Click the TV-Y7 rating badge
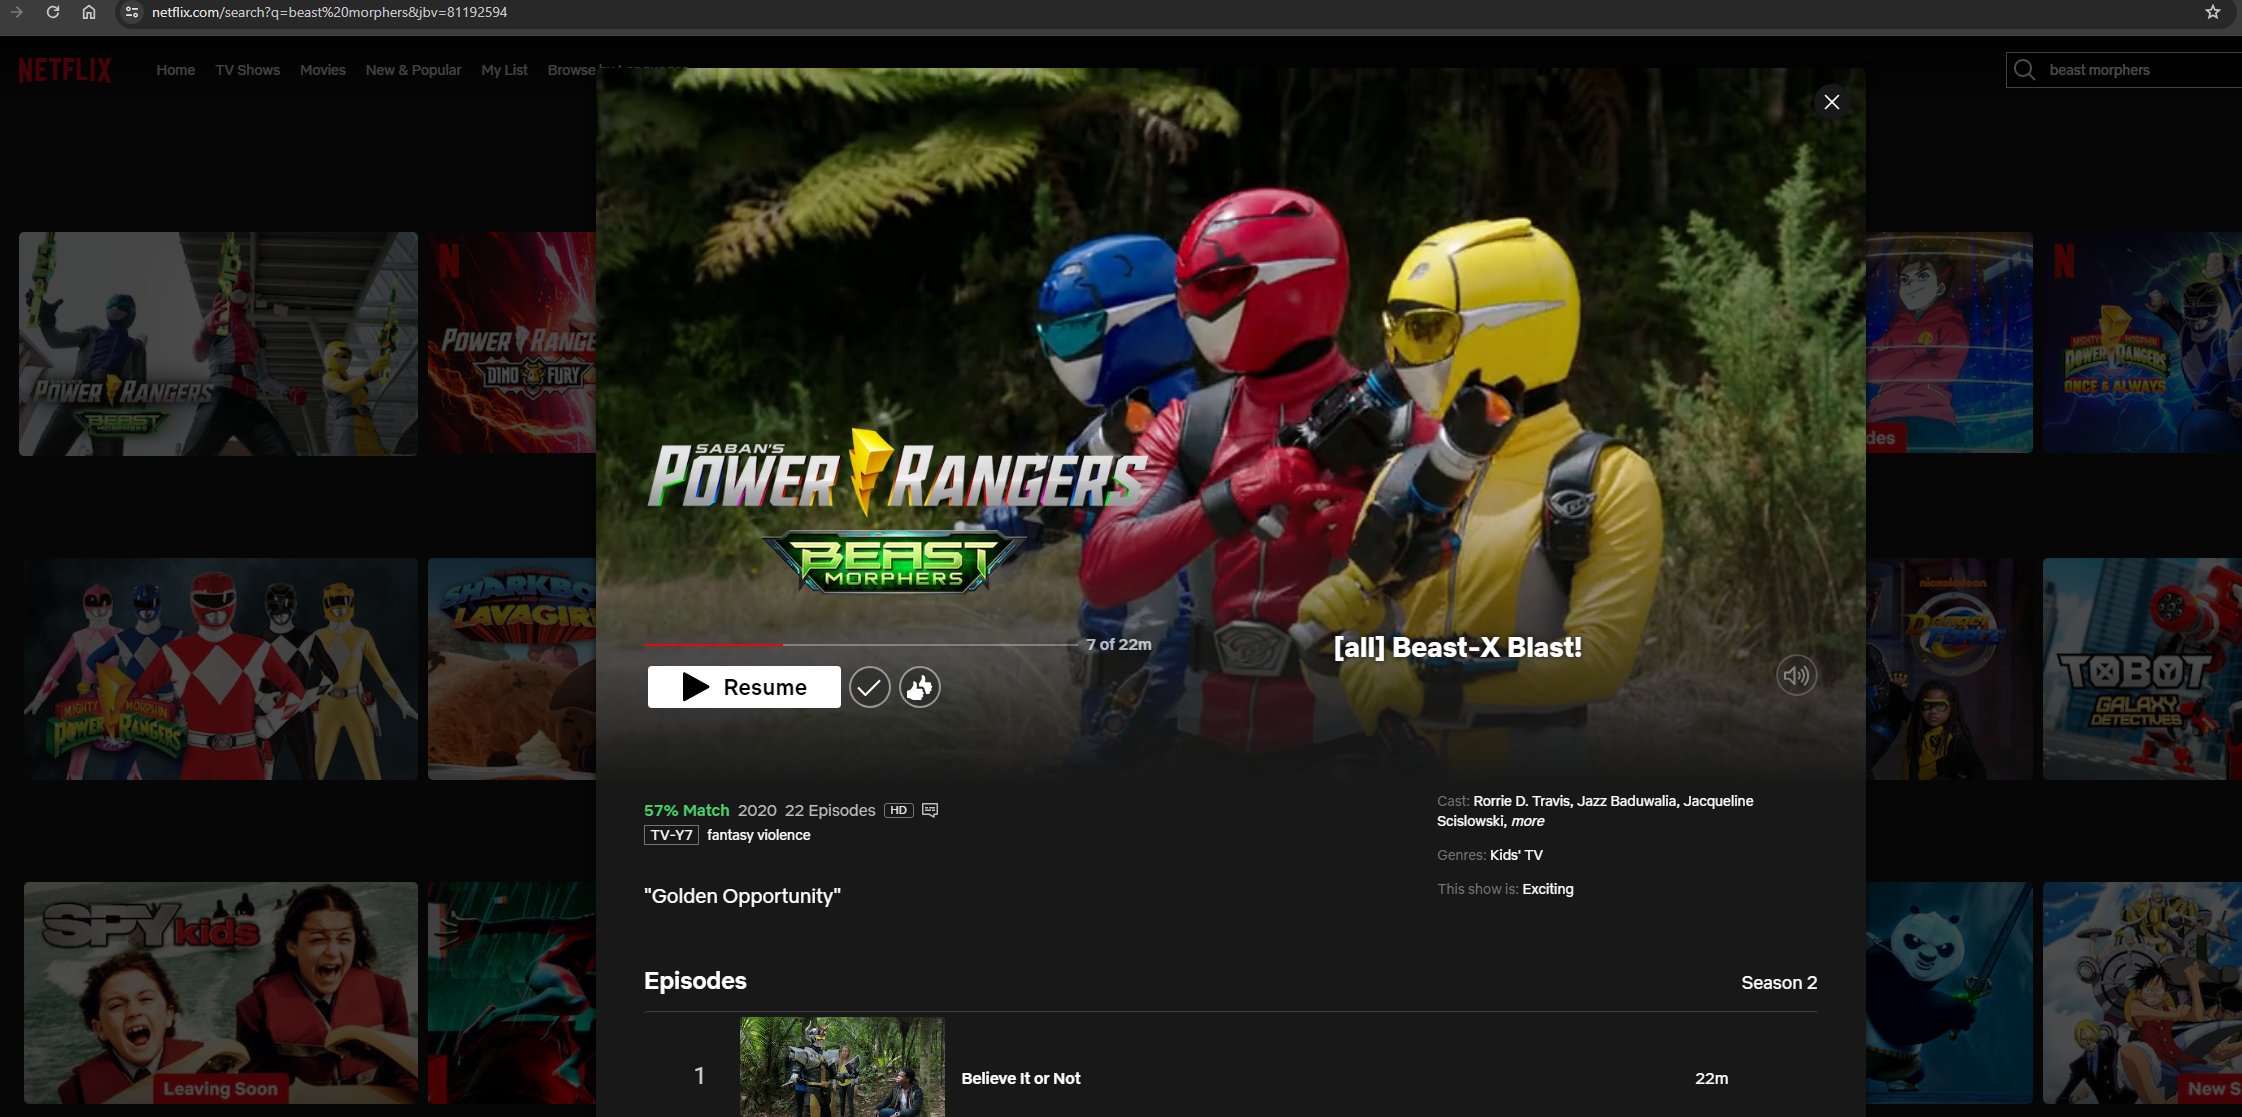 [x=671, y=835]
